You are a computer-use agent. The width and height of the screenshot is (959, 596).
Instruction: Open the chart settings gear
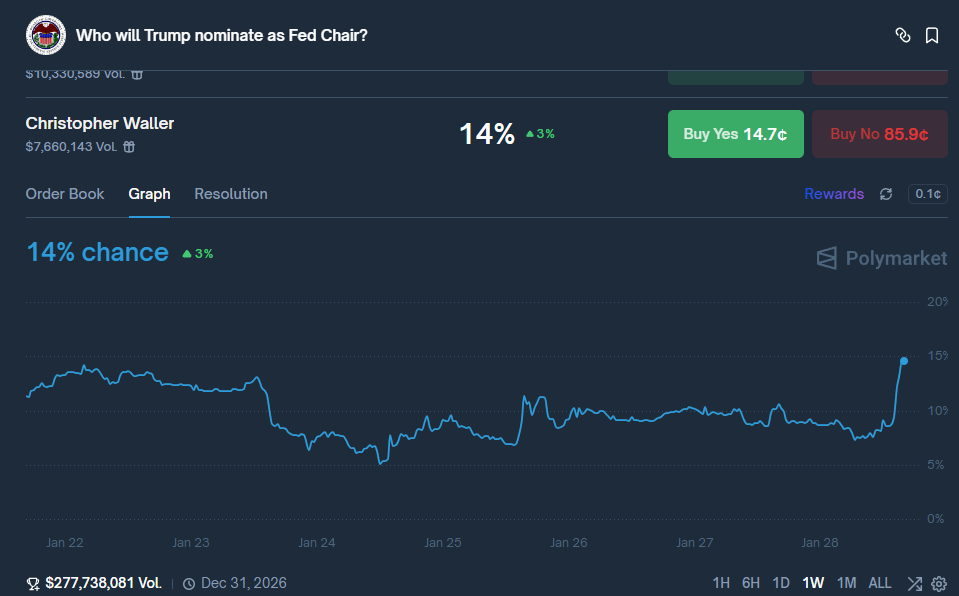click(939, 583)
